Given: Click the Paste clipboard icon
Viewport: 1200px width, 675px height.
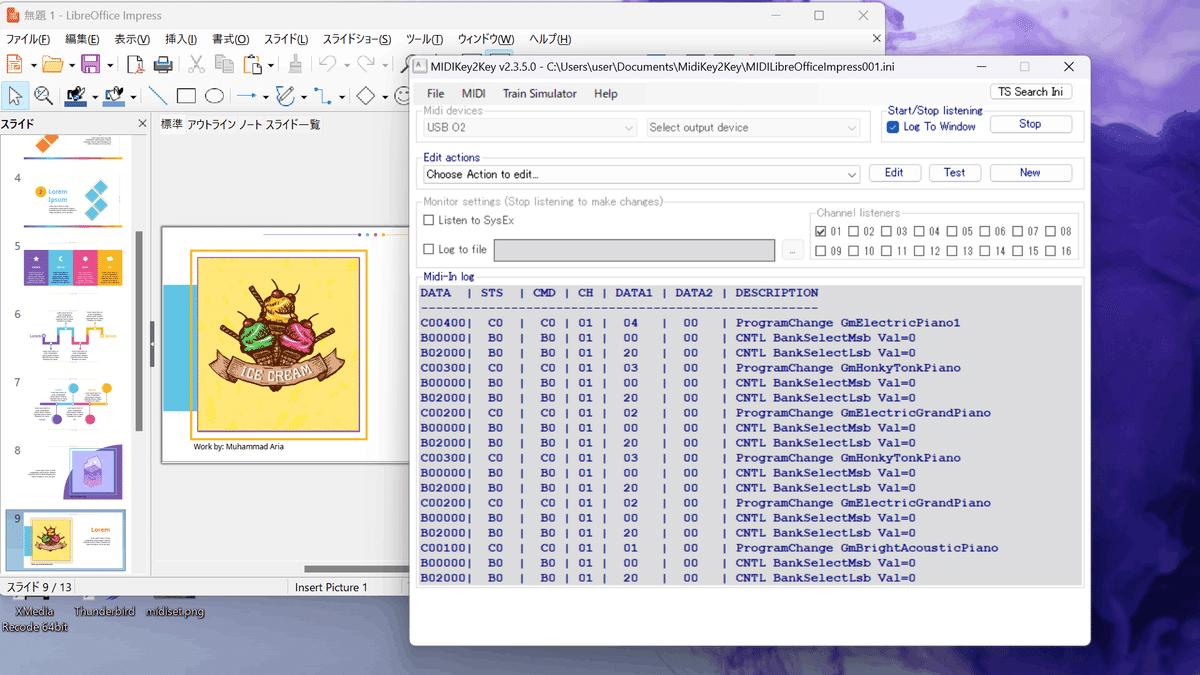Looking at the screenshot, I should pos(253,65).
